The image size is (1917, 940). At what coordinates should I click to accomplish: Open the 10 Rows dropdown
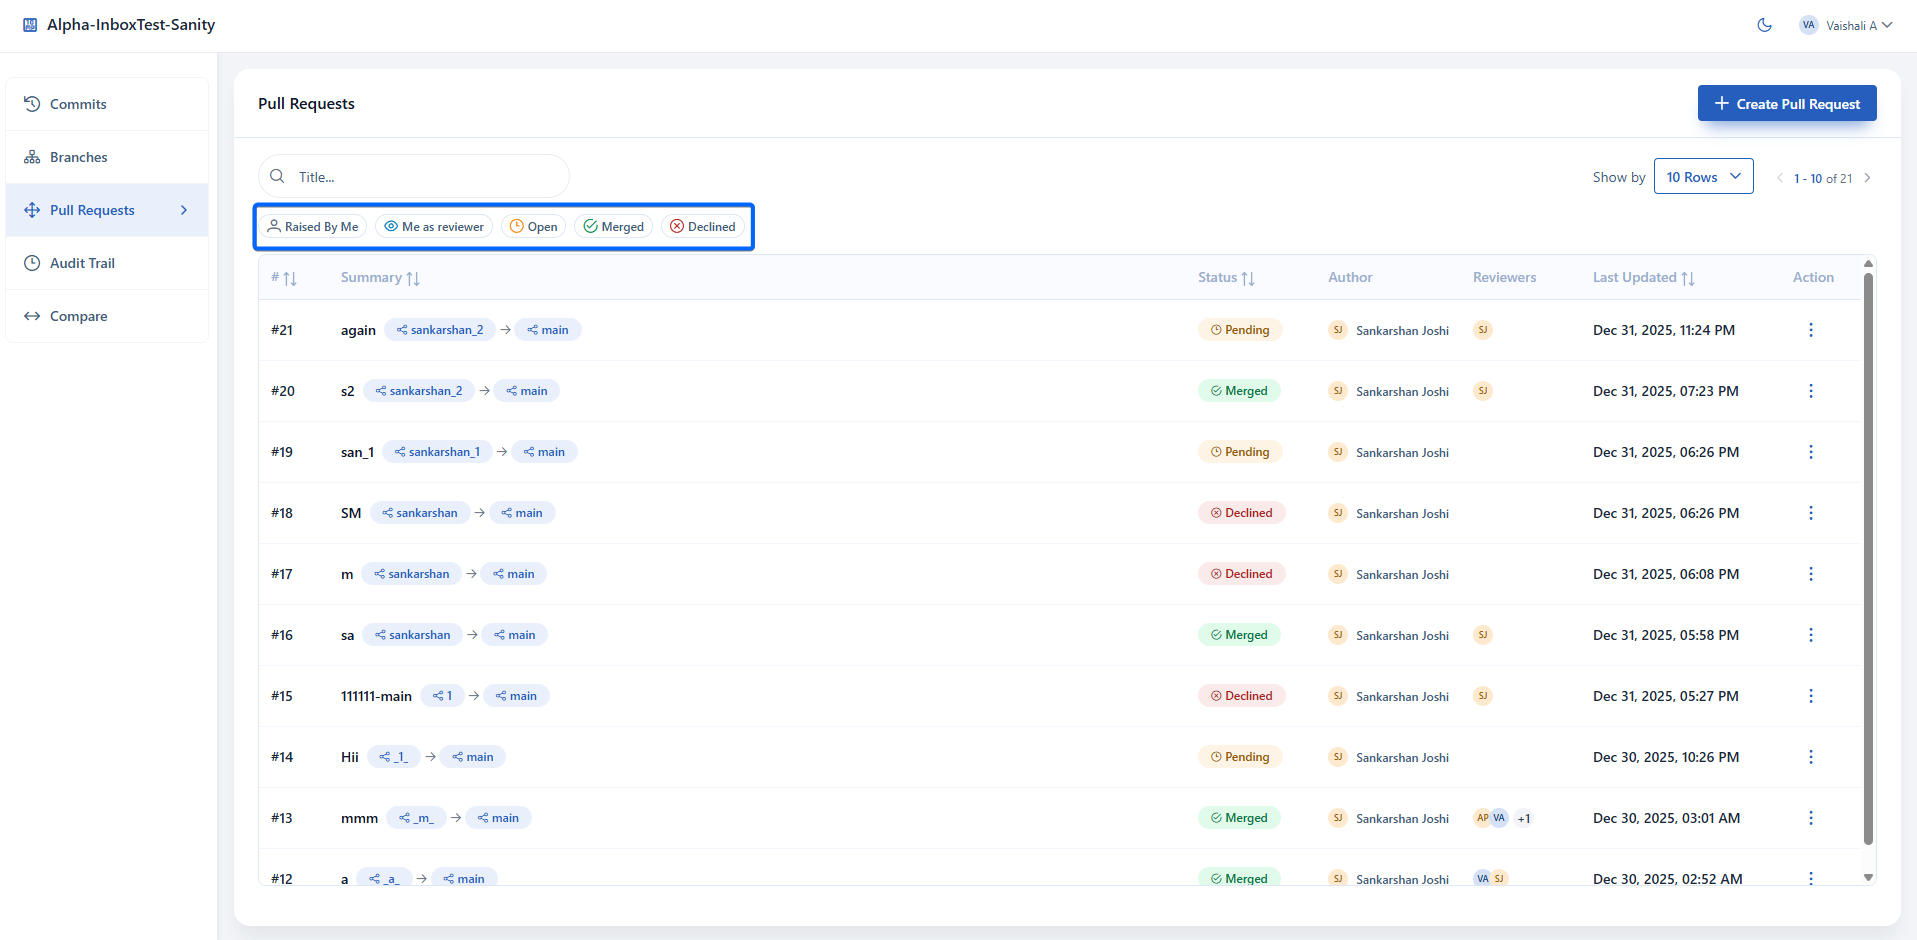click(1703, 177)
